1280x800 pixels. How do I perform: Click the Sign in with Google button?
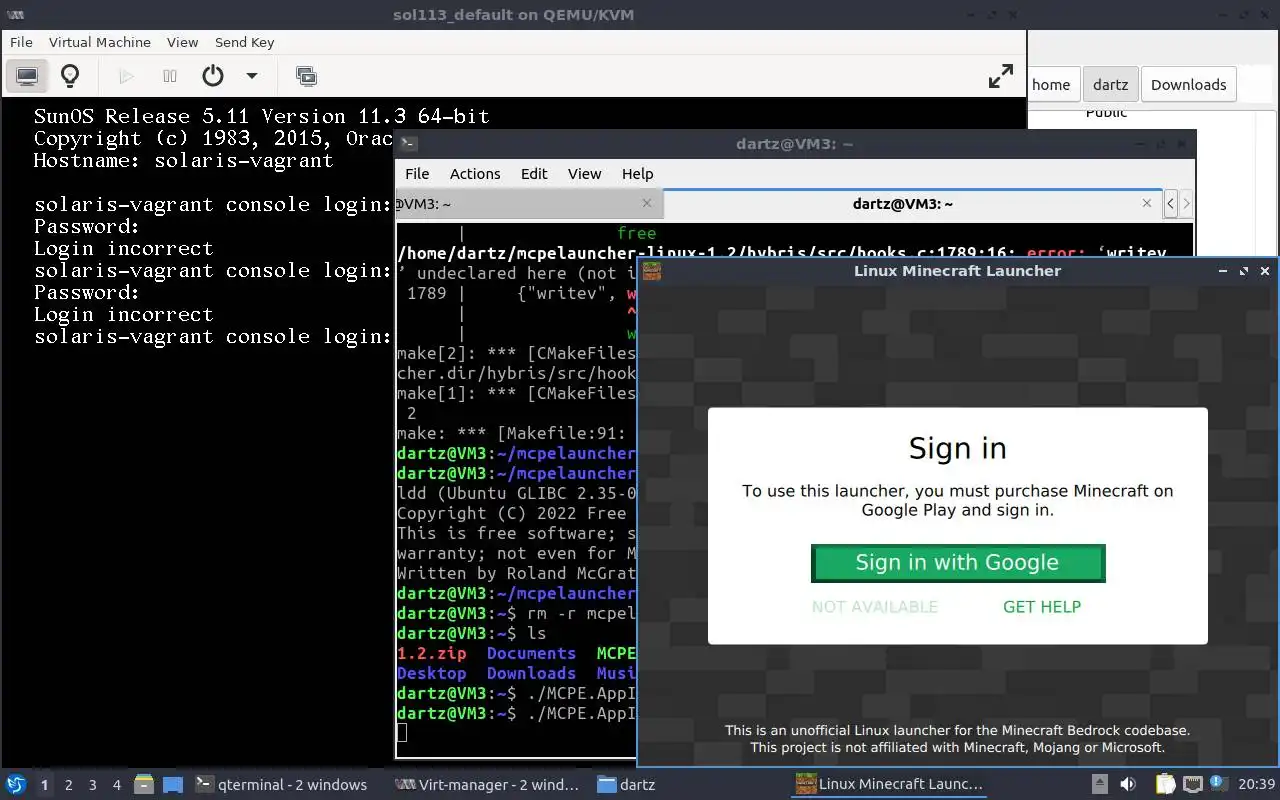coord(957,563)
